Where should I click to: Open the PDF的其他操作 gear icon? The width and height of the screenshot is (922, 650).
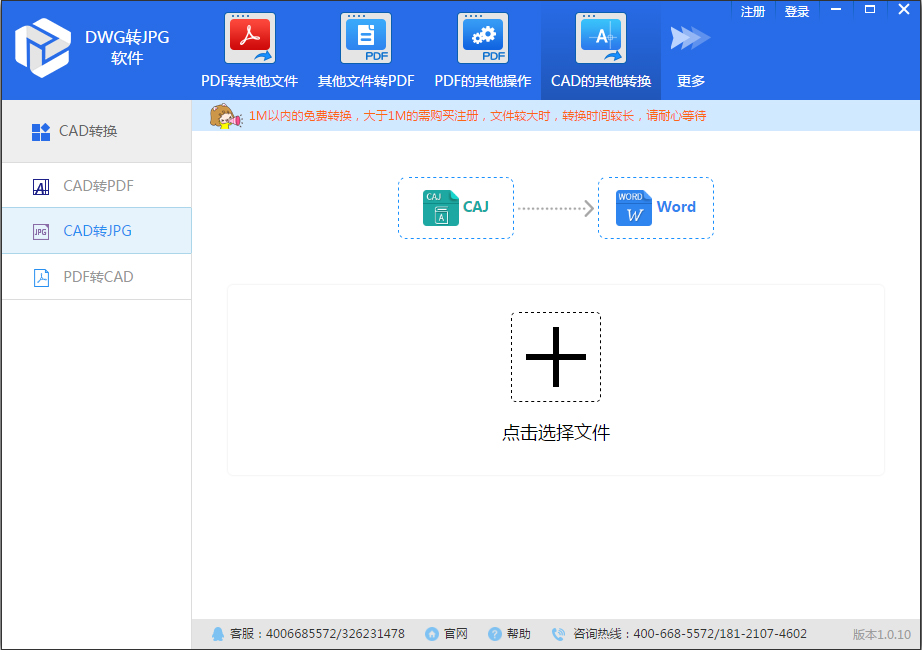point(482,38)
